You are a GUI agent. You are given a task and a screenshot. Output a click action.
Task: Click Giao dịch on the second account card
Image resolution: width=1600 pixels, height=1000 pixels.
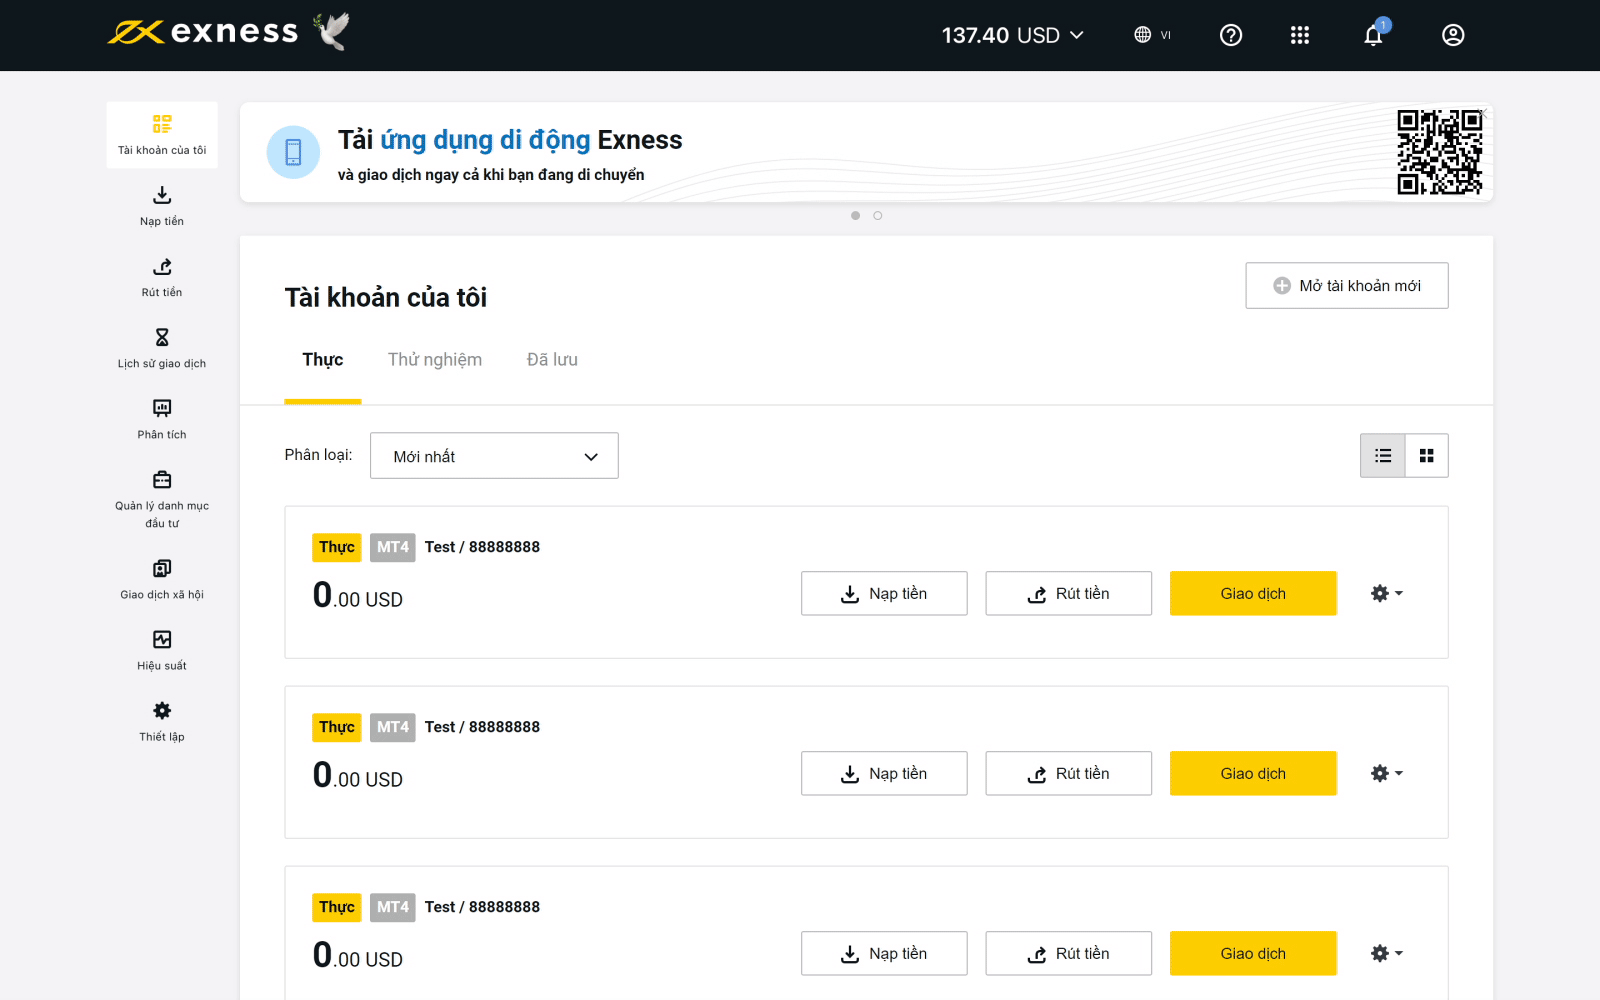tap(1253, 773)
